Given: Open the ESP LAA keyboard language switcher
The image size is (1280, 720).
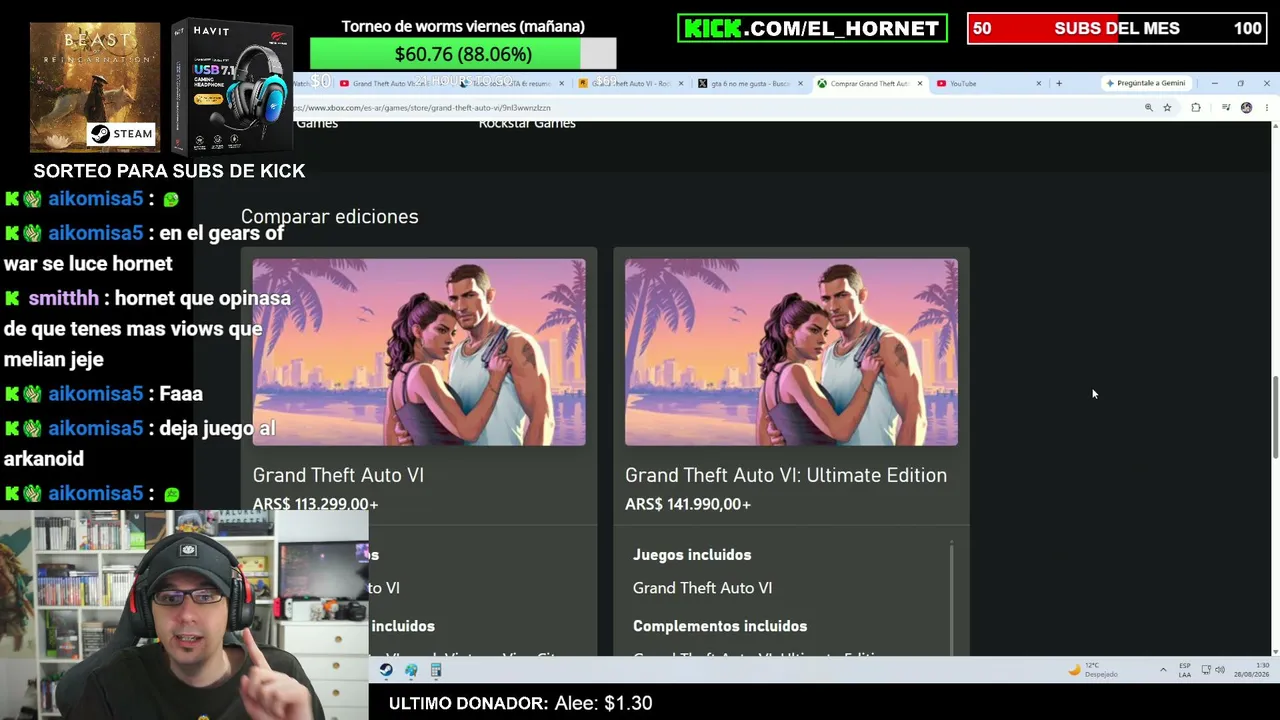Looking at the screenshot, I should coord(1185,670).
